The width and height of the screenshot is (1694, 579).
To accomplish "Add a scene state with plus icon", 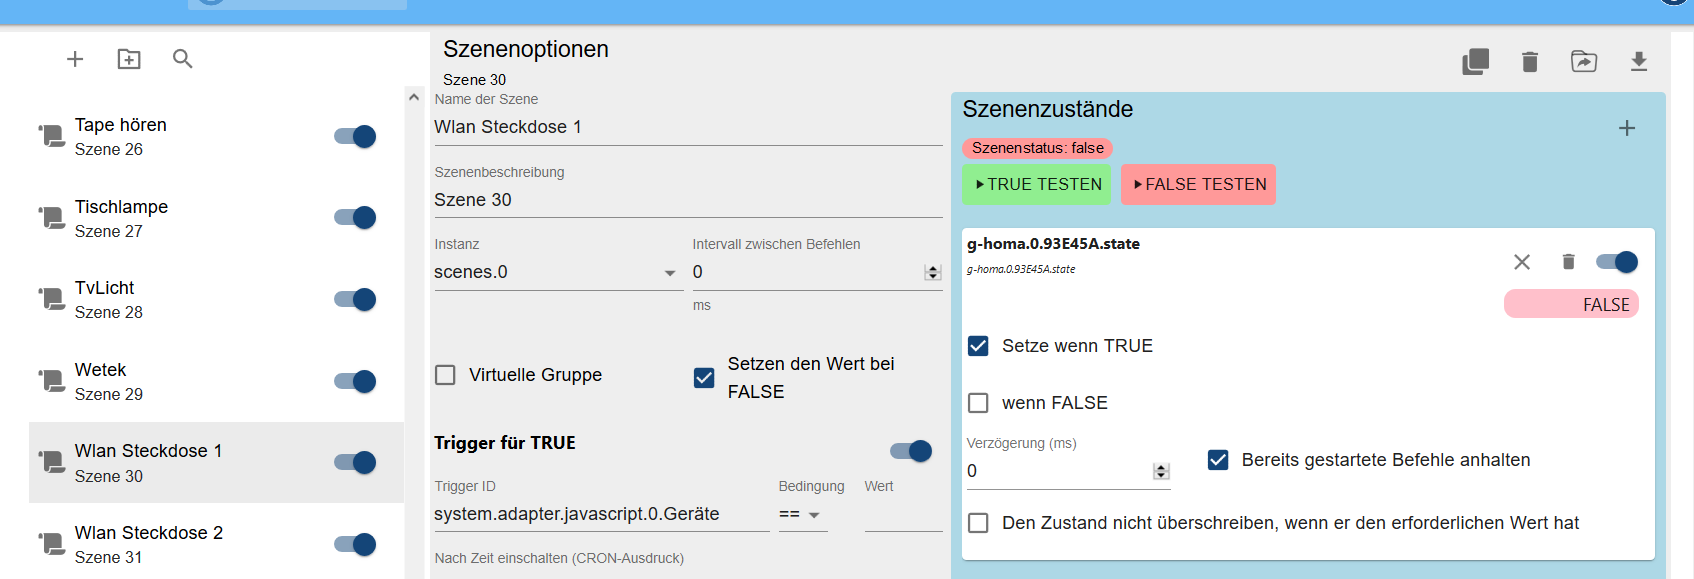I will tap(1627, 128).
